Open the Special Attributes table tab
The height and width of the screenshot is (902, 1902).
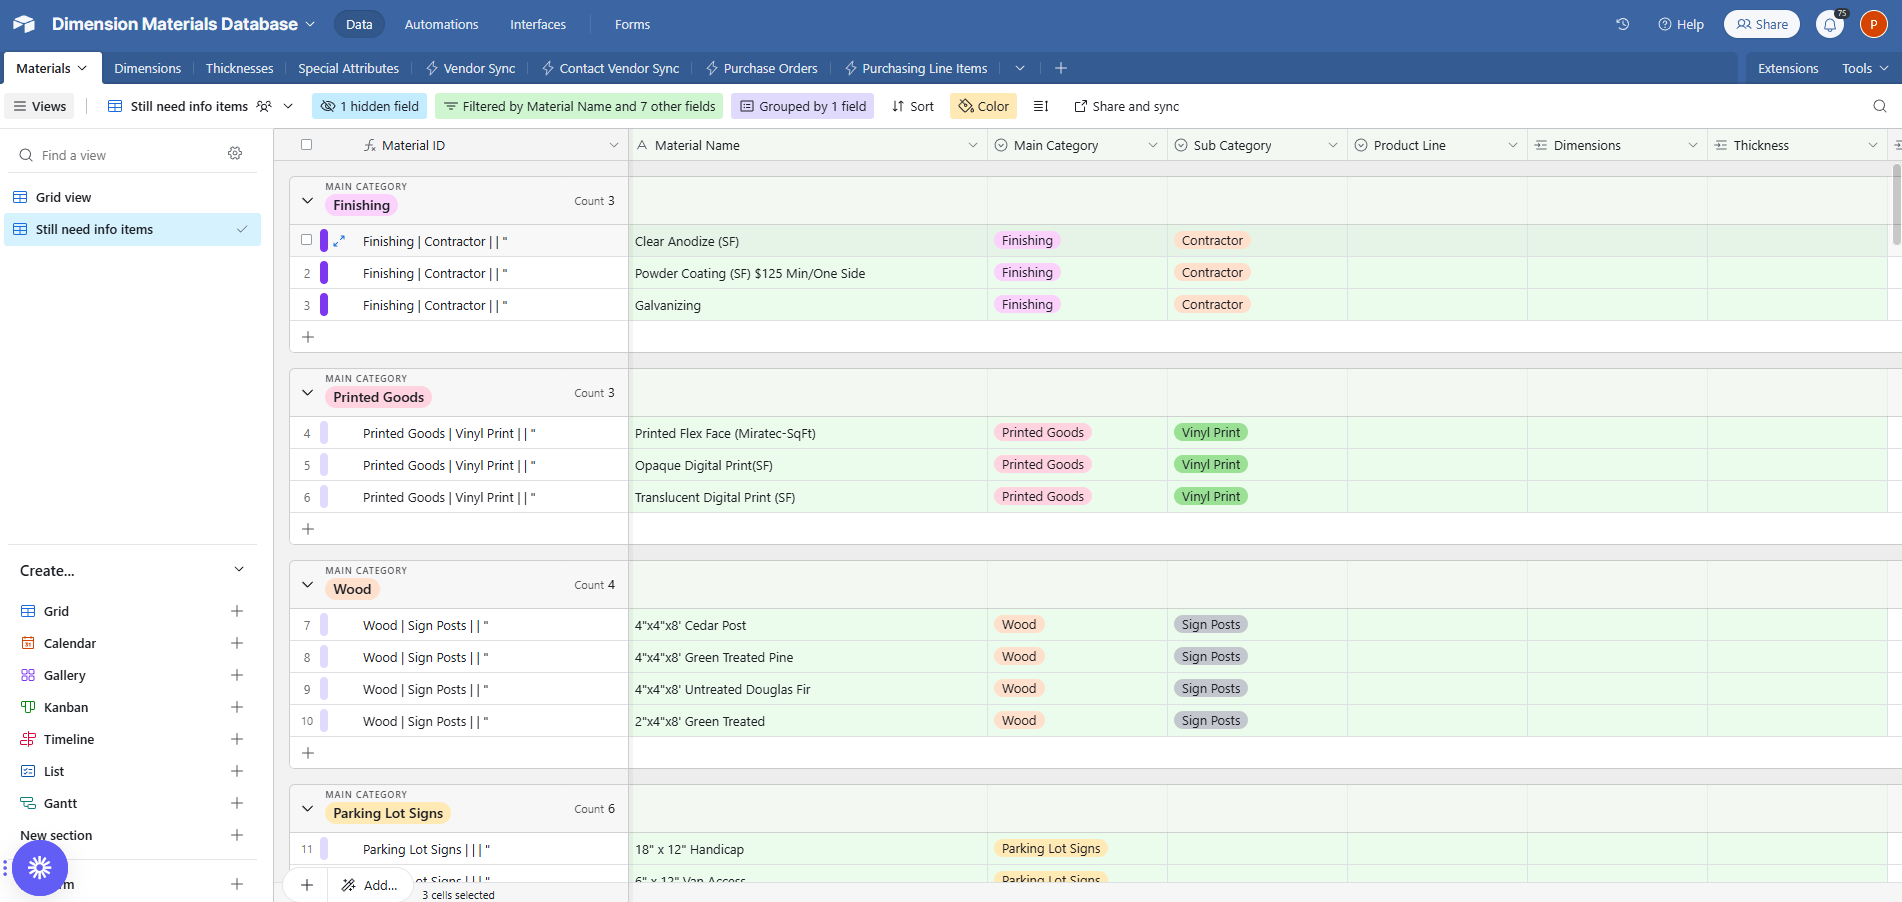pos(348,68)
